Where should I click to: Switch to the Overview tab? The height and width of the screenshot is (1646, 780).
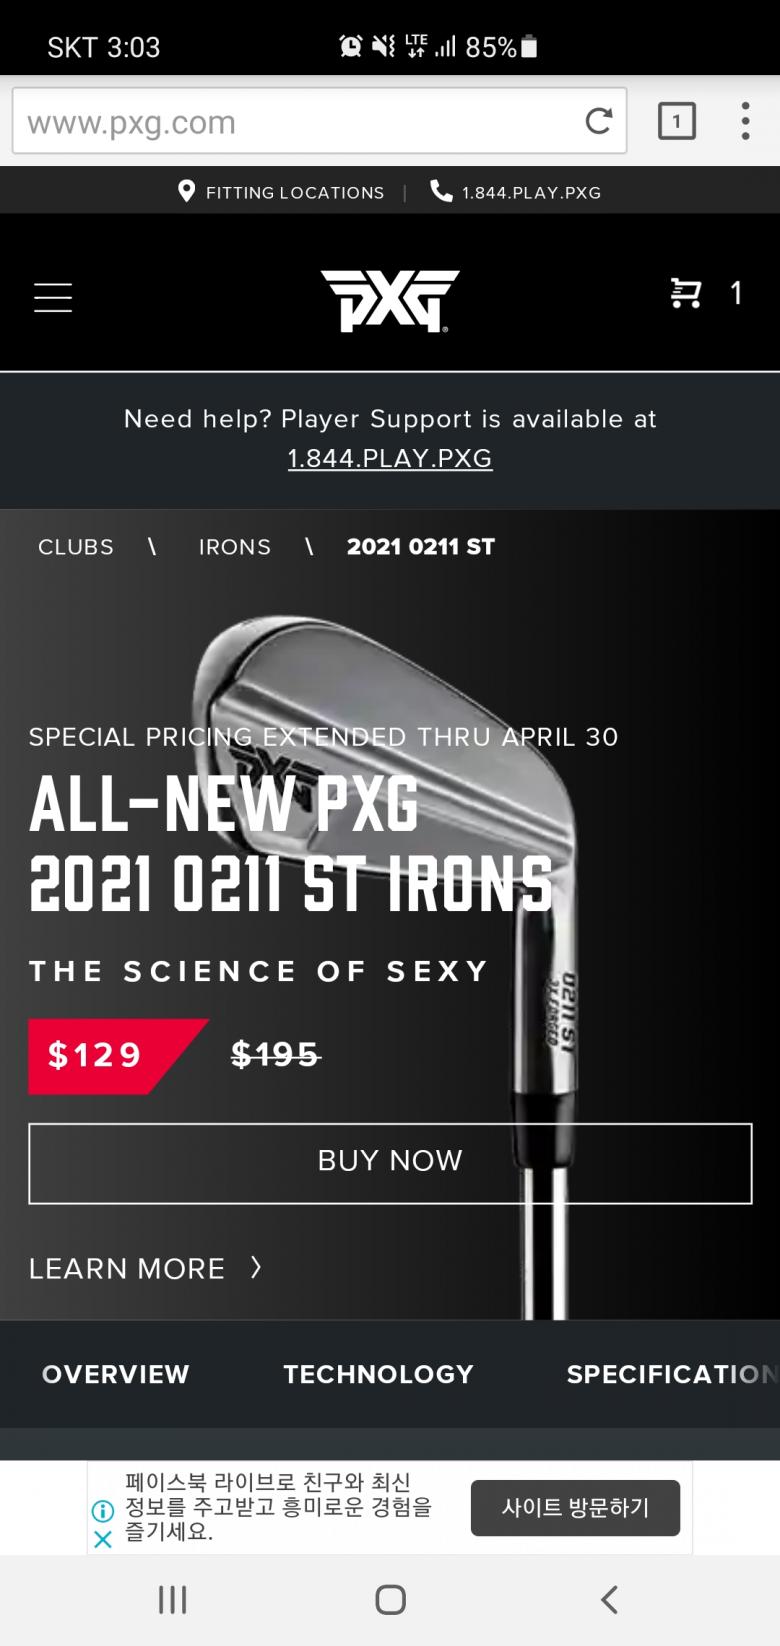click(x=116, y=1374)
